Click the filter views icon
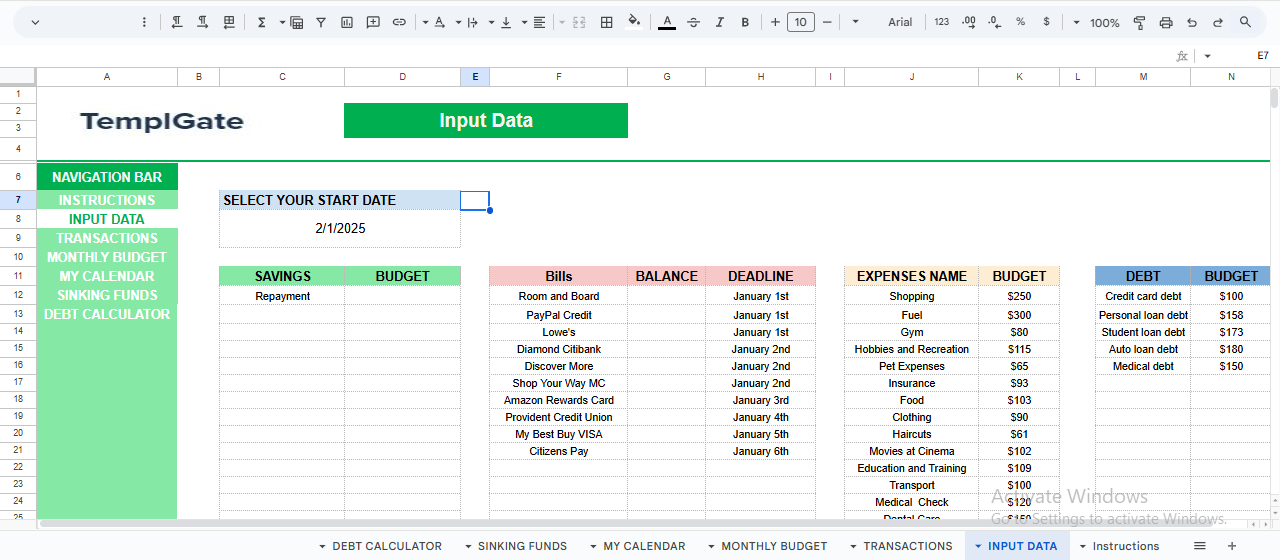Screen dimensions: 1280x560 click(x=297, y=22)
